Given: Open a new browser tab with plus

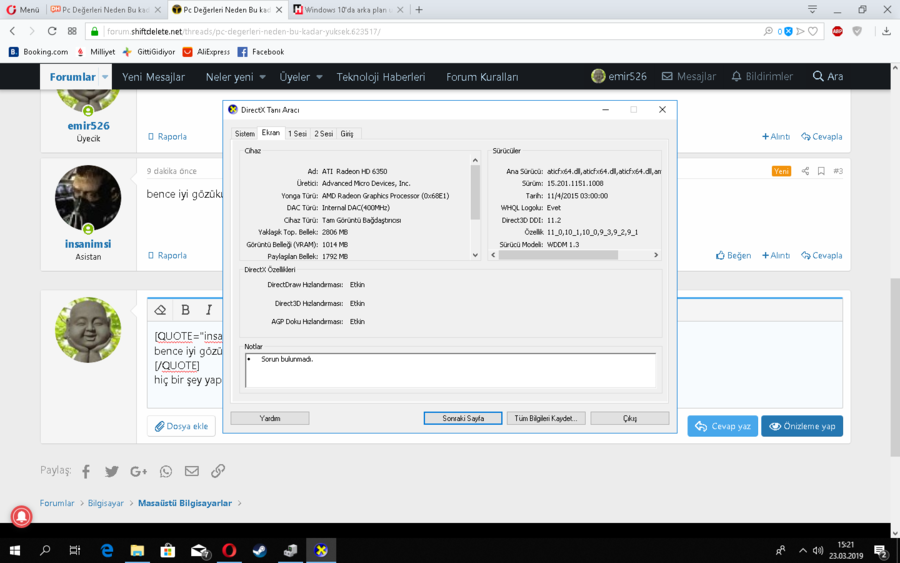Looking at the screenshot, I should [x=419, y=10].
